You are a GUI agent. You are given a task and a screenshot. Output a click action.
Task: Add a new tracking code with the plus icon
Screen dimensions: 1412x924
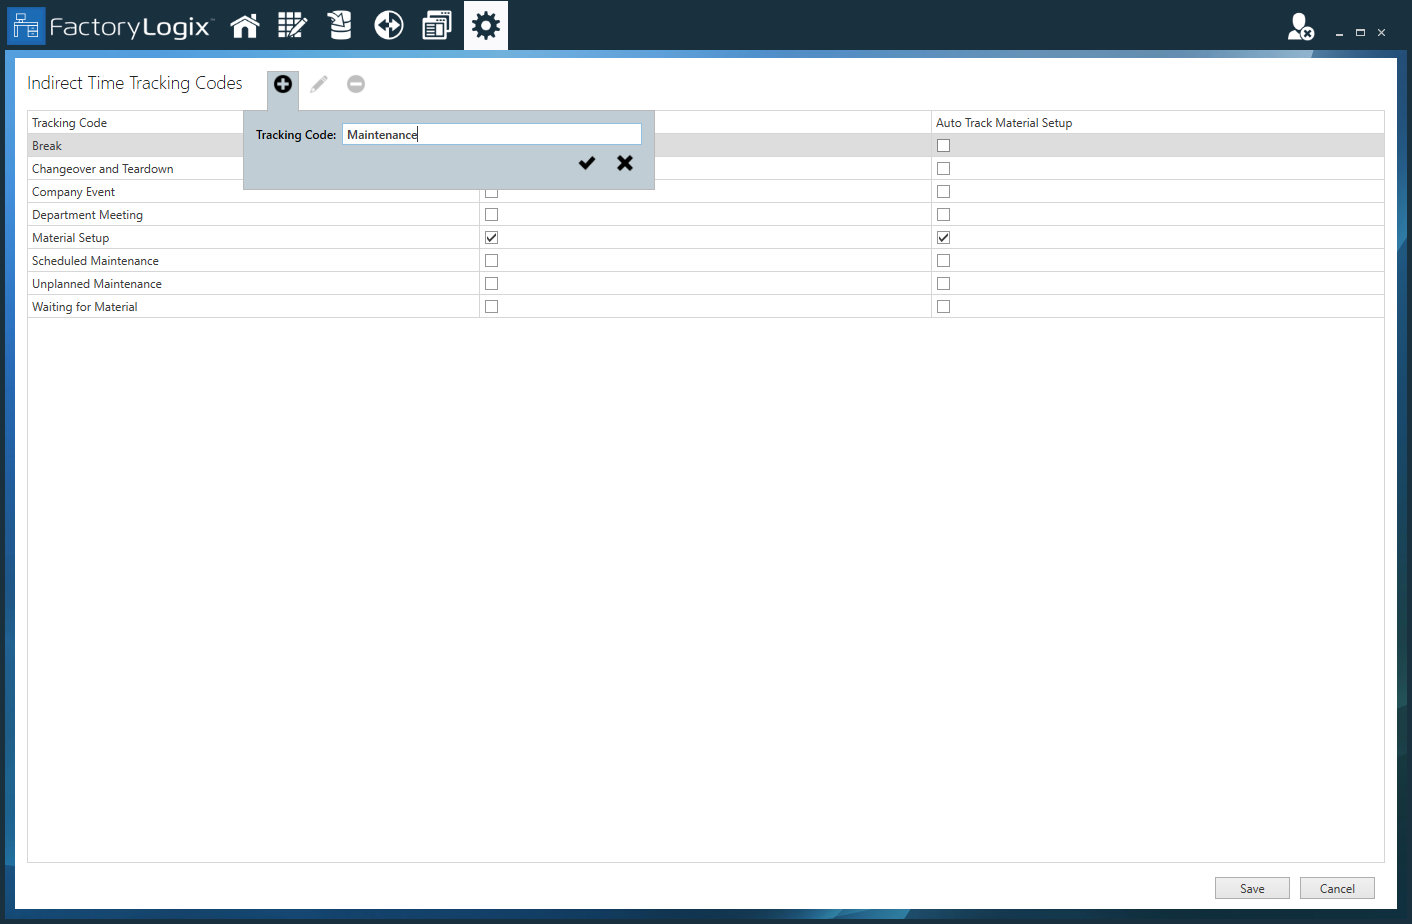click(282, 84)
